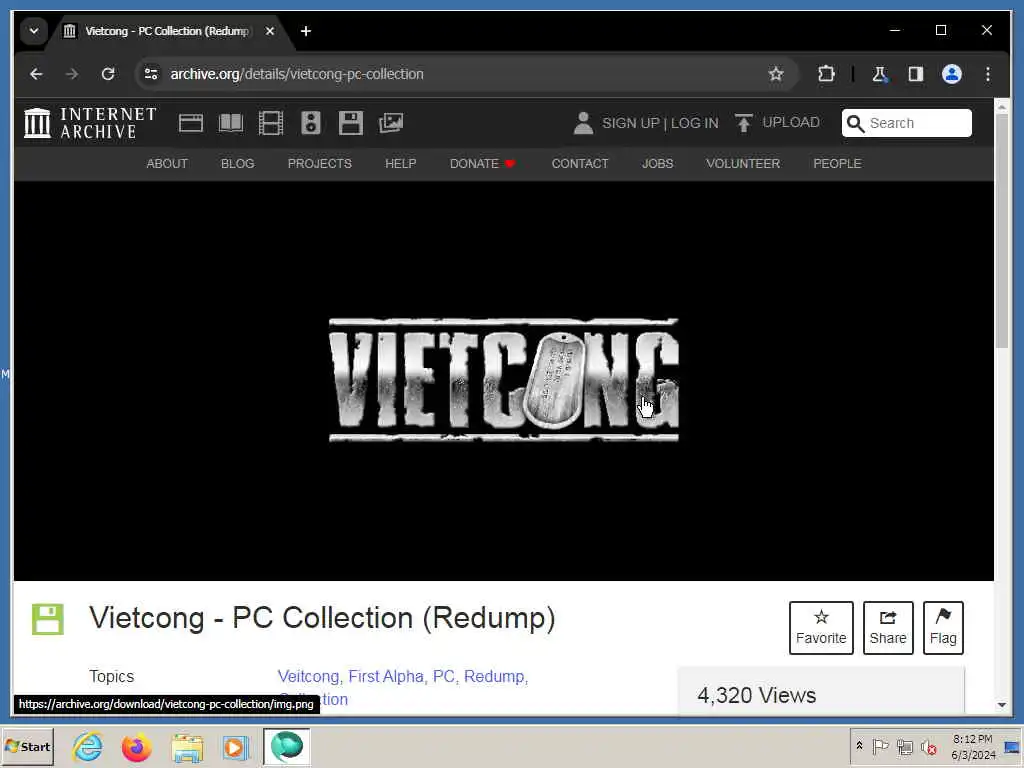1024x768 pixels.
Task: Open the HELP menu item
Action: click(400, 163)
